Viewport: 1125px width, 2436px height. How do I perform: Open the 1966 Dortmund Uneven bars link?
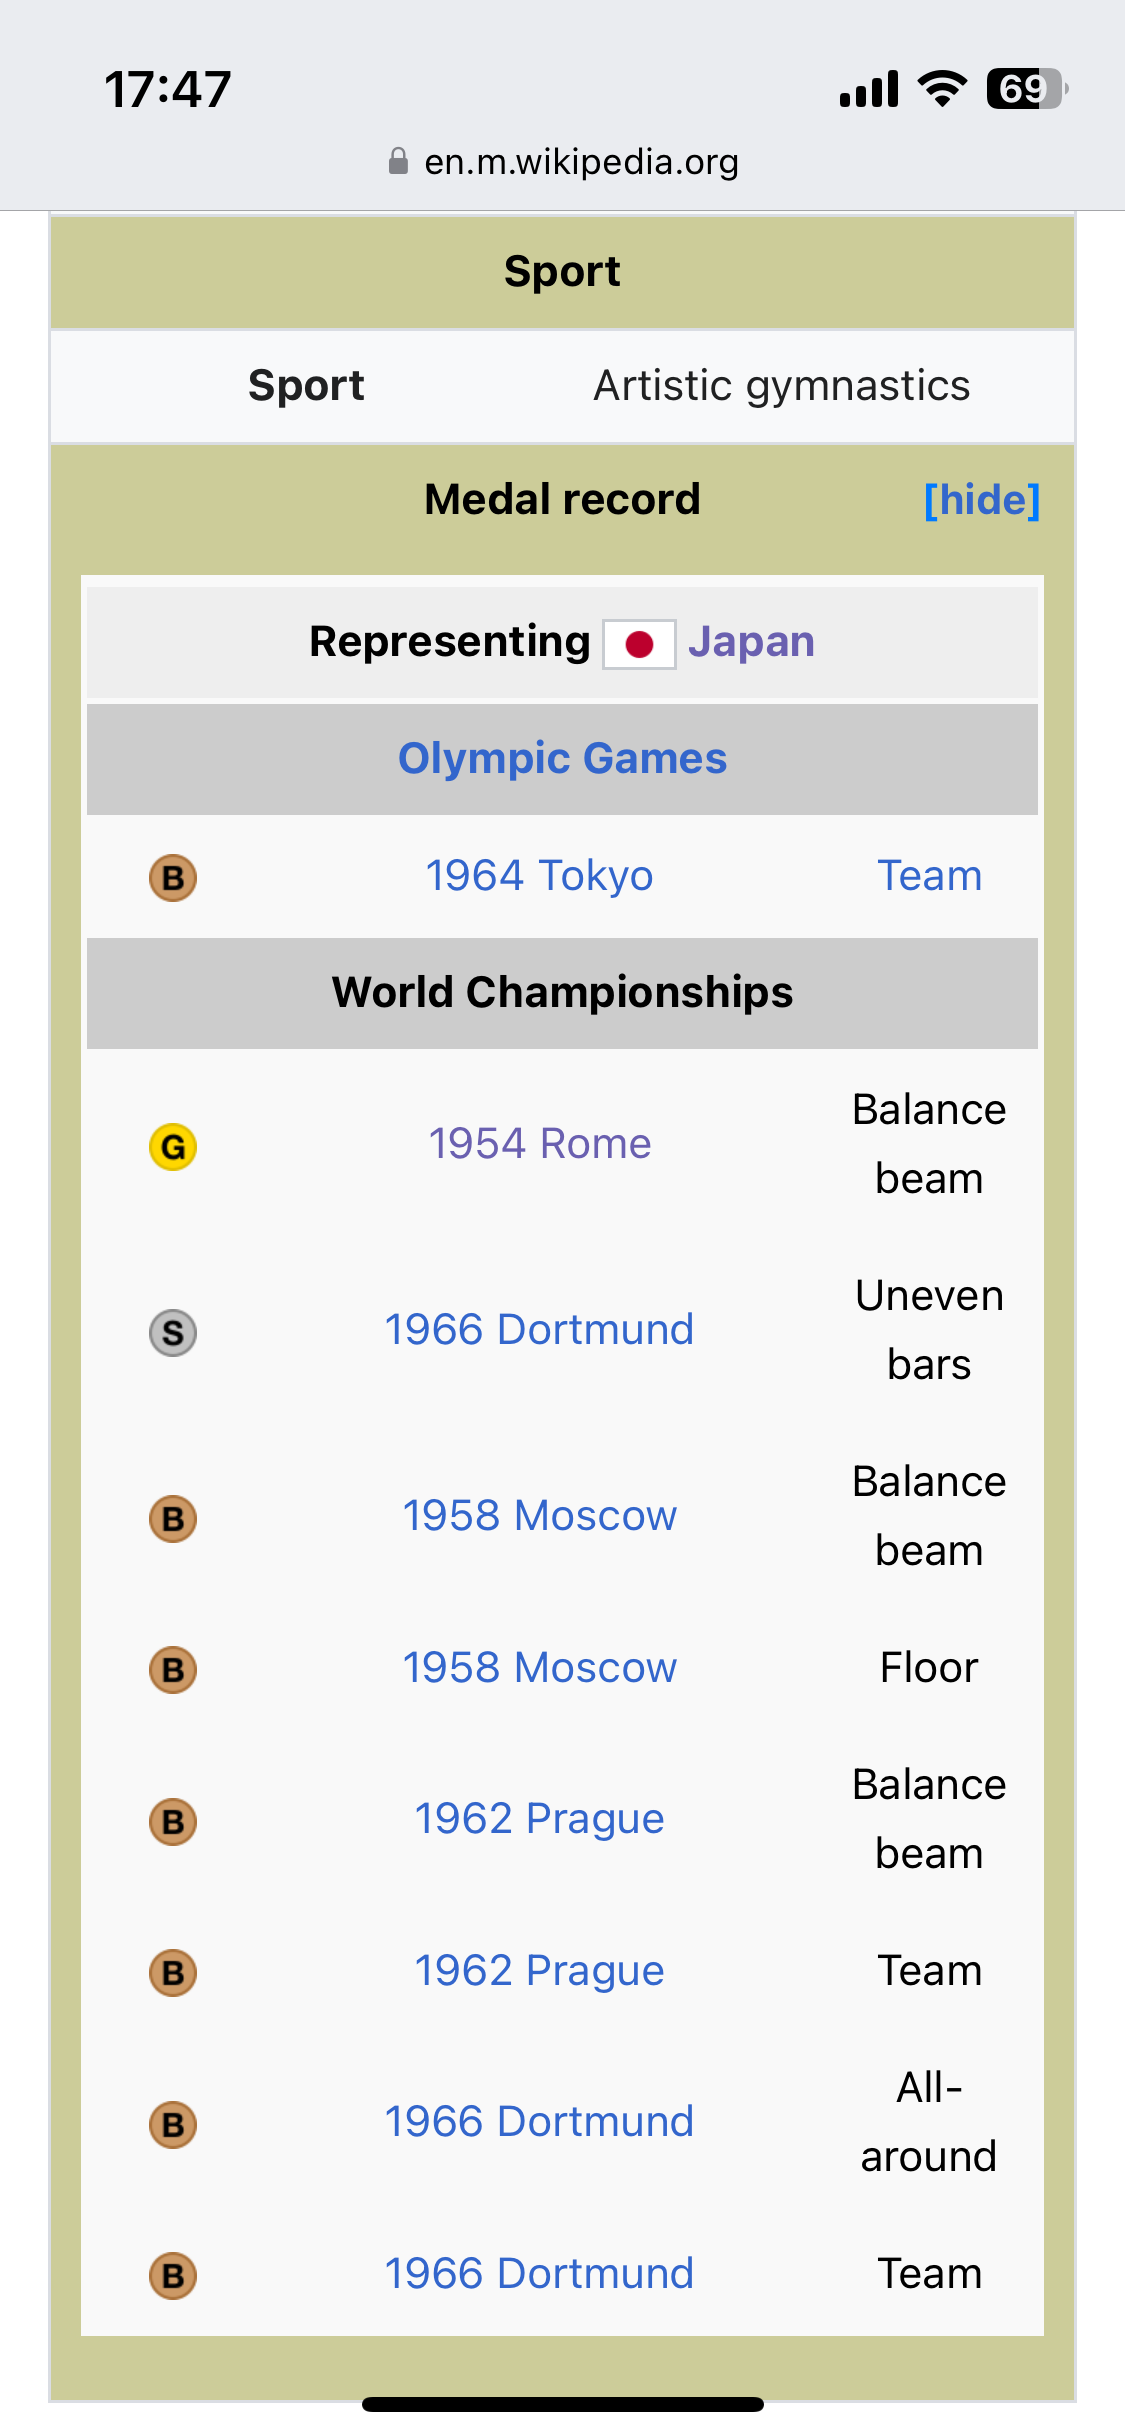(540, 1330)
